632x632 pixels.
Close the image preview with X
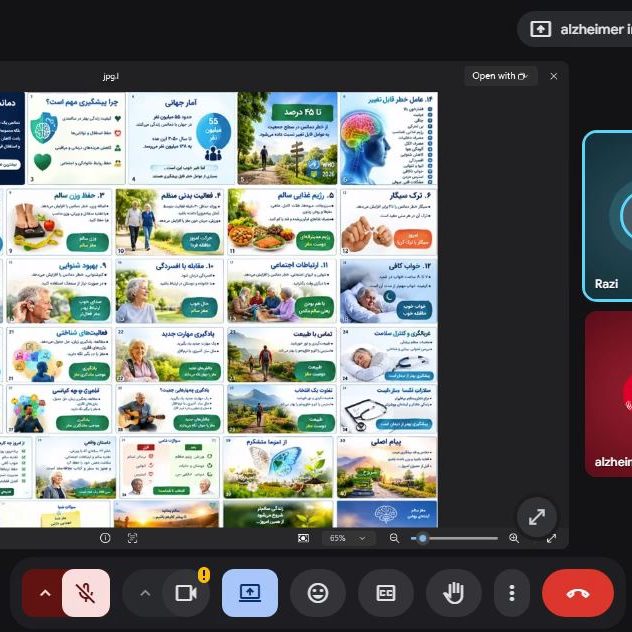pos(554,76)
